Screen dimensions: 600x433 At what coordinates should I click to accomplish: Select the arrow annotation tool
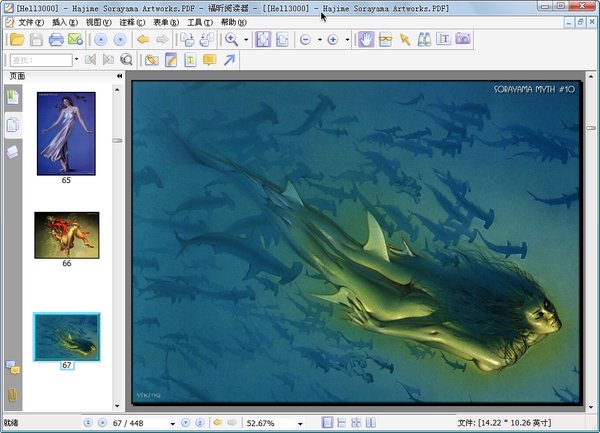[x=229, y=60]
